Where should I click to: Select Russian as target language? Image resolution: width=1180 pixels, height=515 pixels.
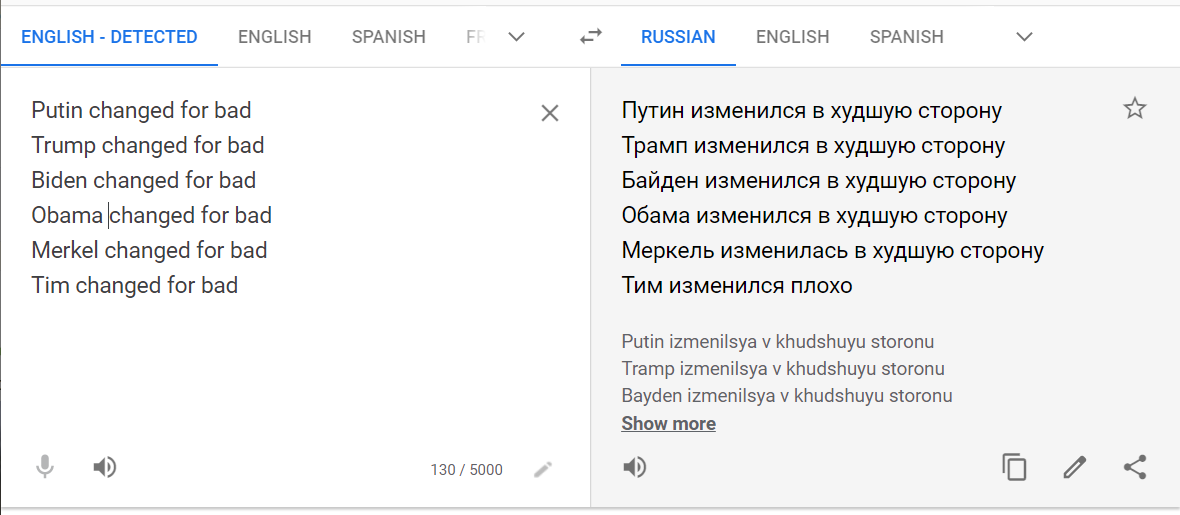click(x=678, y=37)
